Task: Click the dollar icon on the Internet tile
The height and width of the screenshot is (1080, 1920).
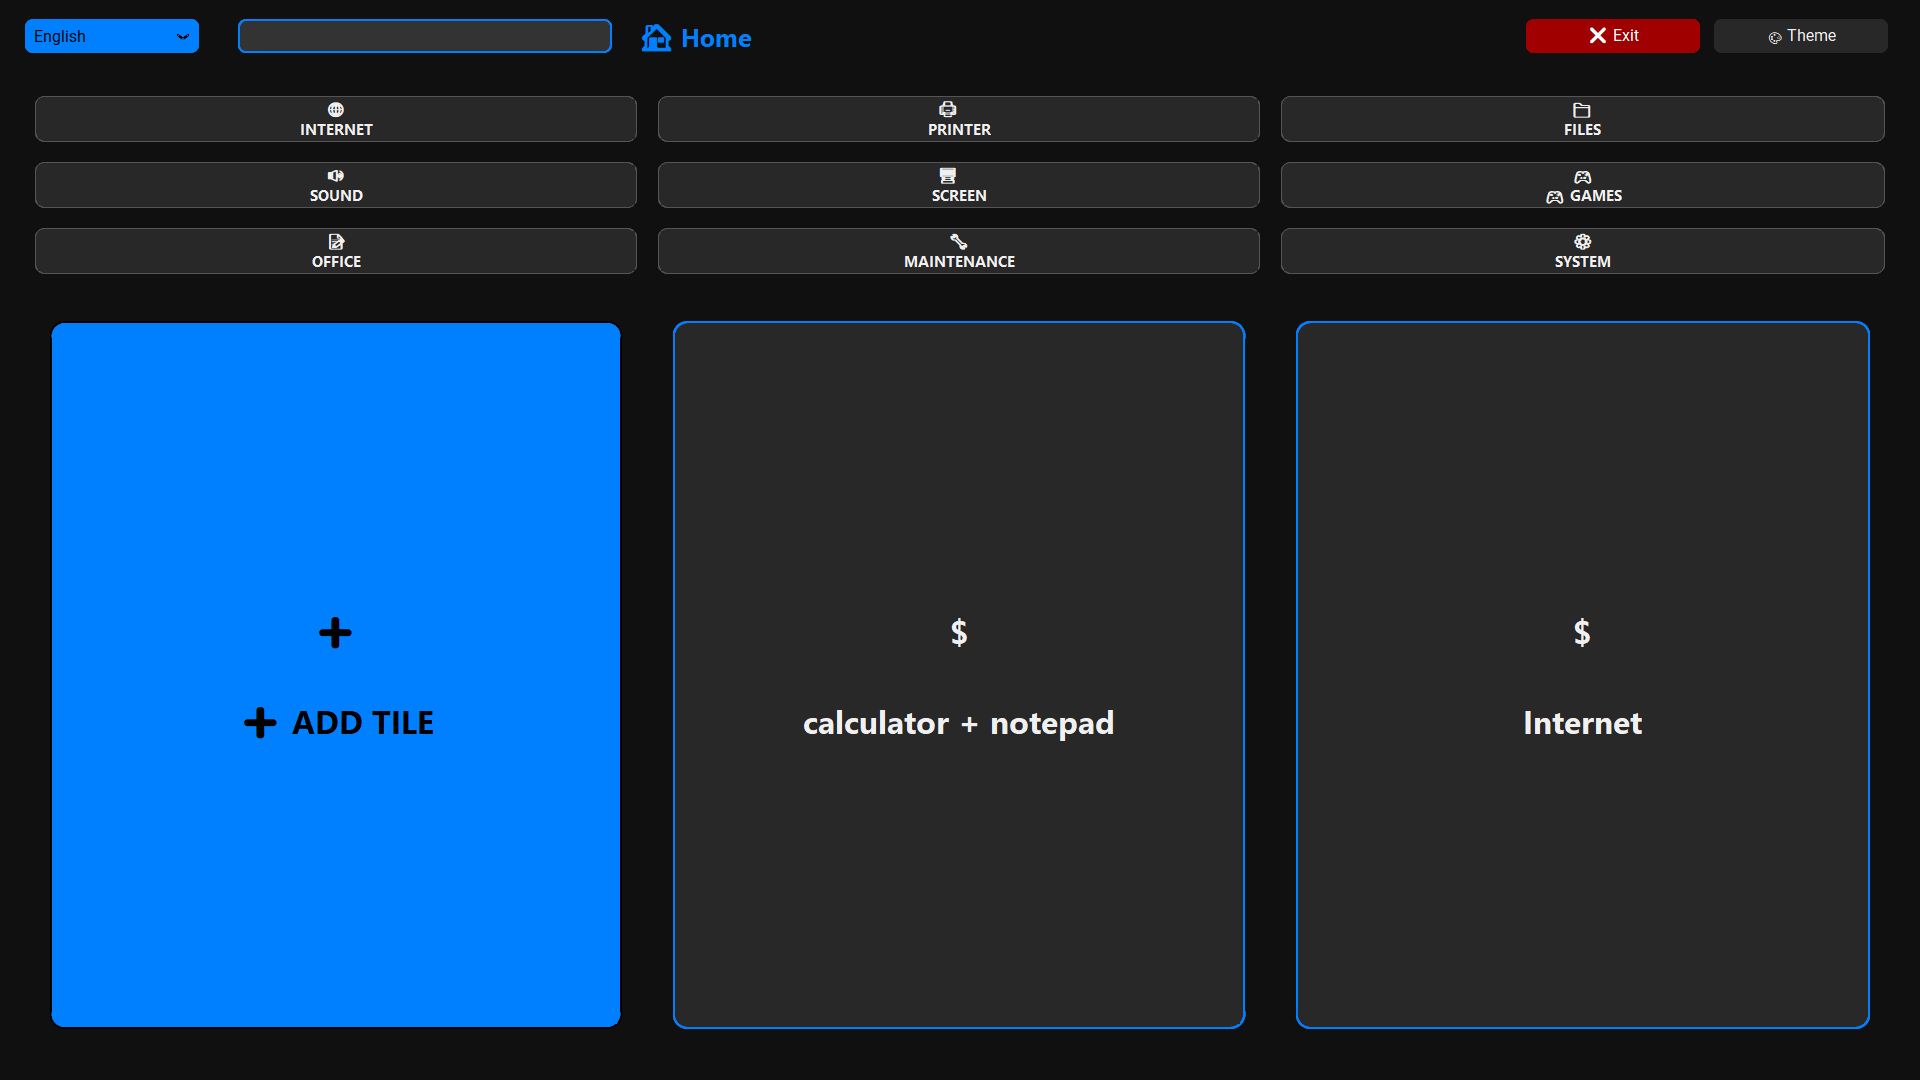Action: tap(1581, 631)
